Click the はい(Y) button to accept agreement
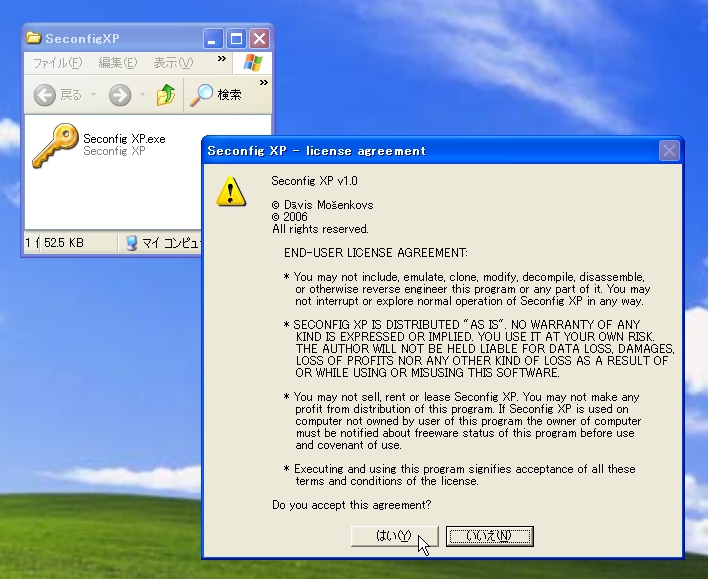Screen dimensions: 708x579 click(x=394, y=536)
